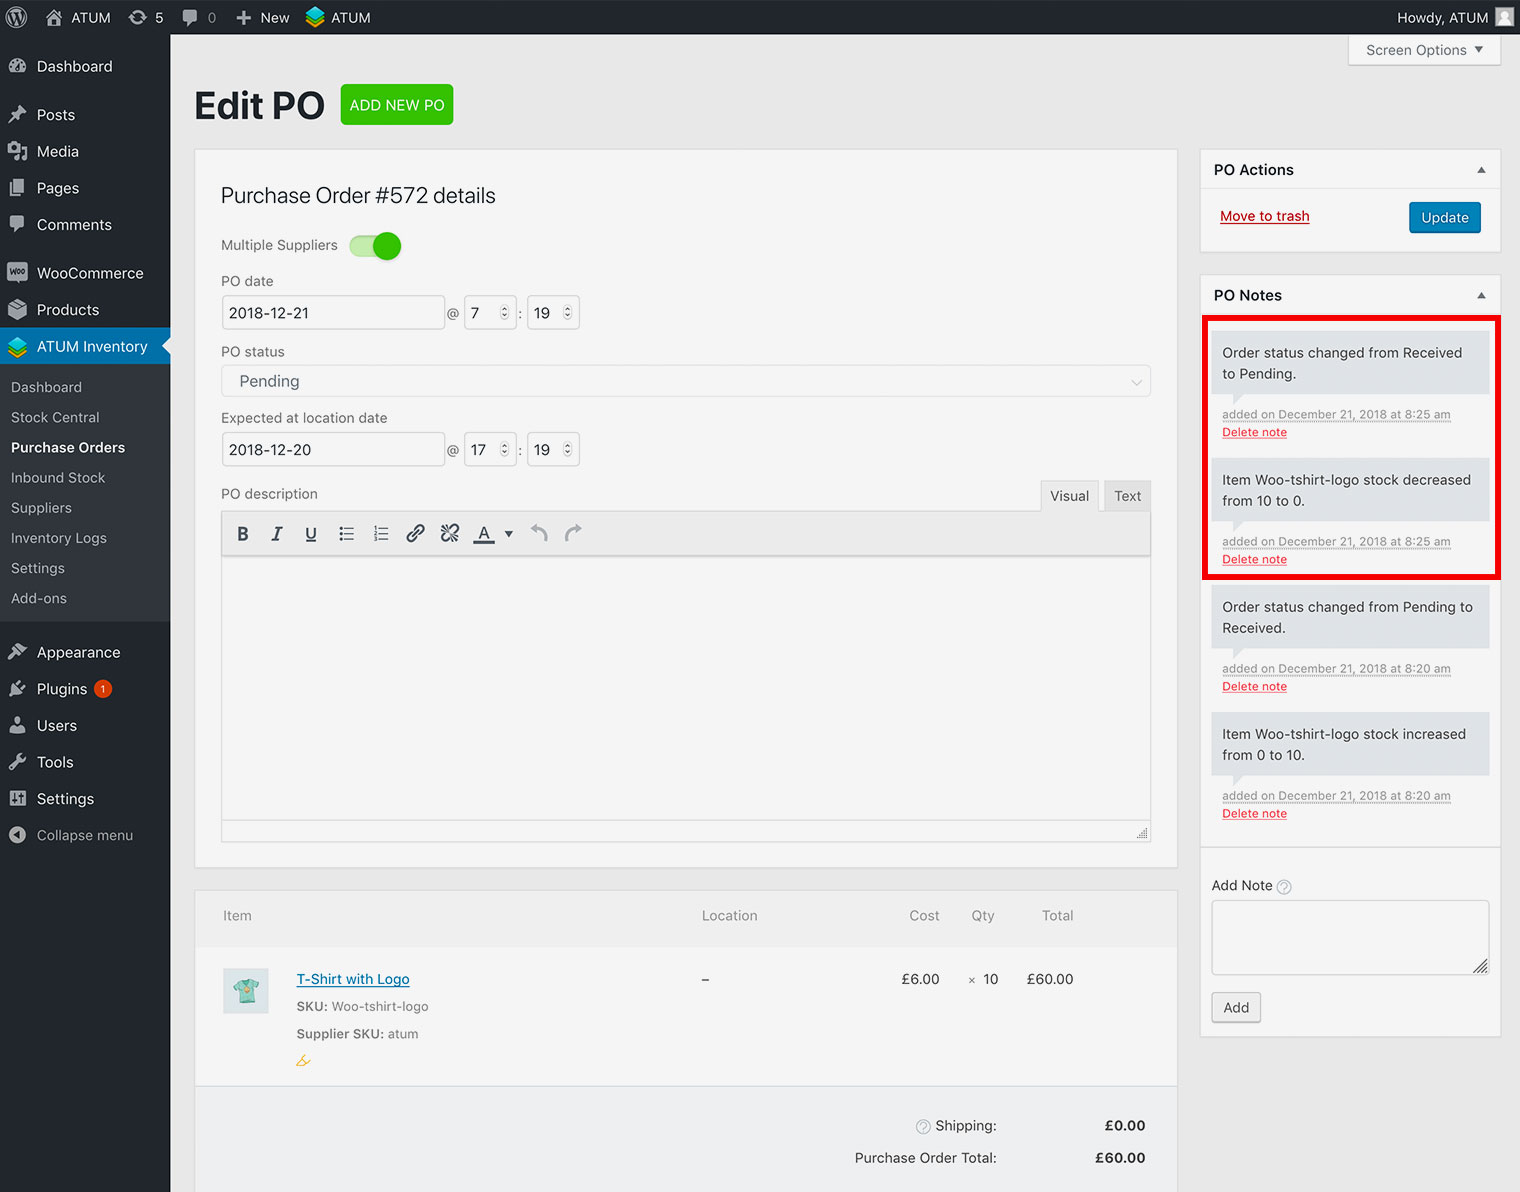Click the T-shirt product thumbnail
This screenshot has width=1520, height=1192.
click(246, 991)
